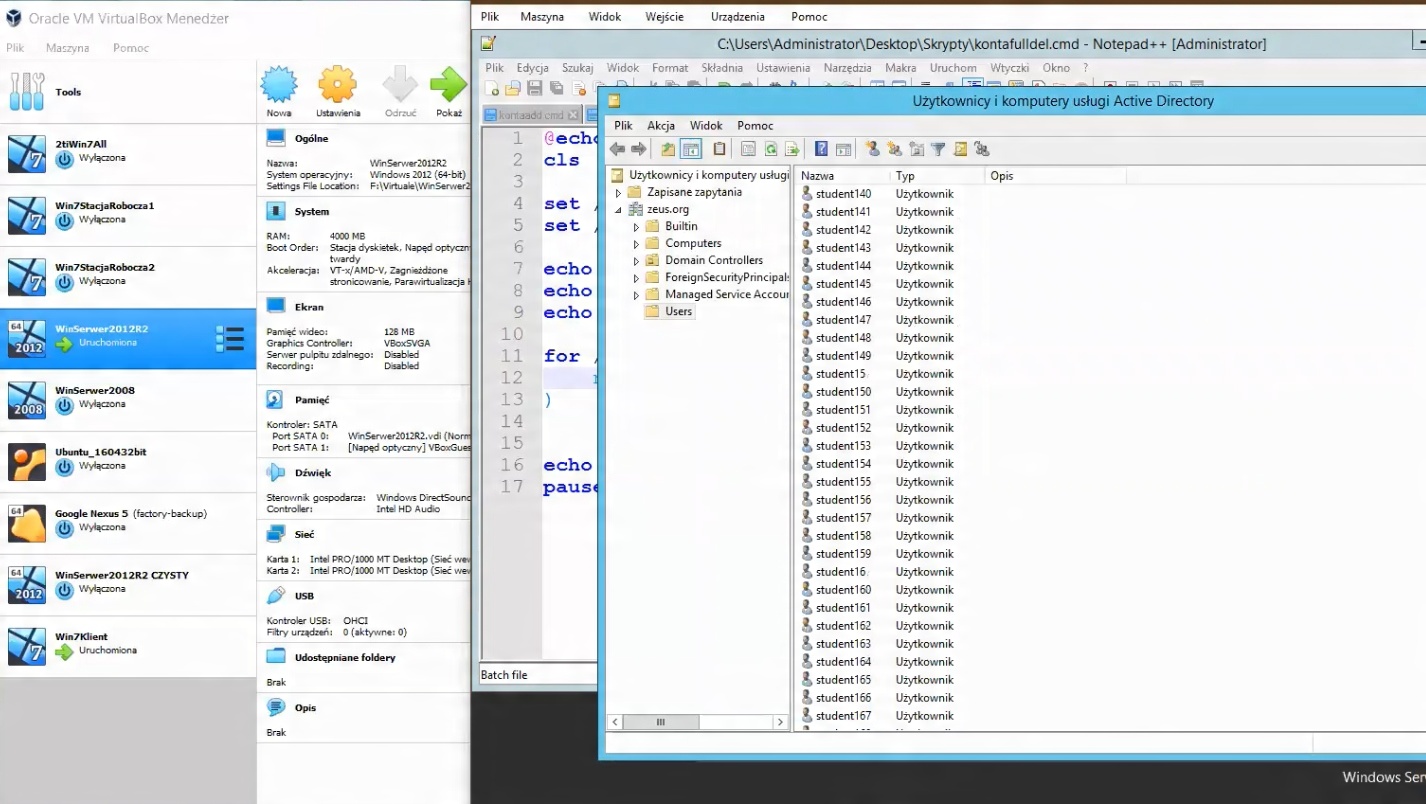Open the WinSerwer2012R2 machine menu list icon

tap(230, 340)
